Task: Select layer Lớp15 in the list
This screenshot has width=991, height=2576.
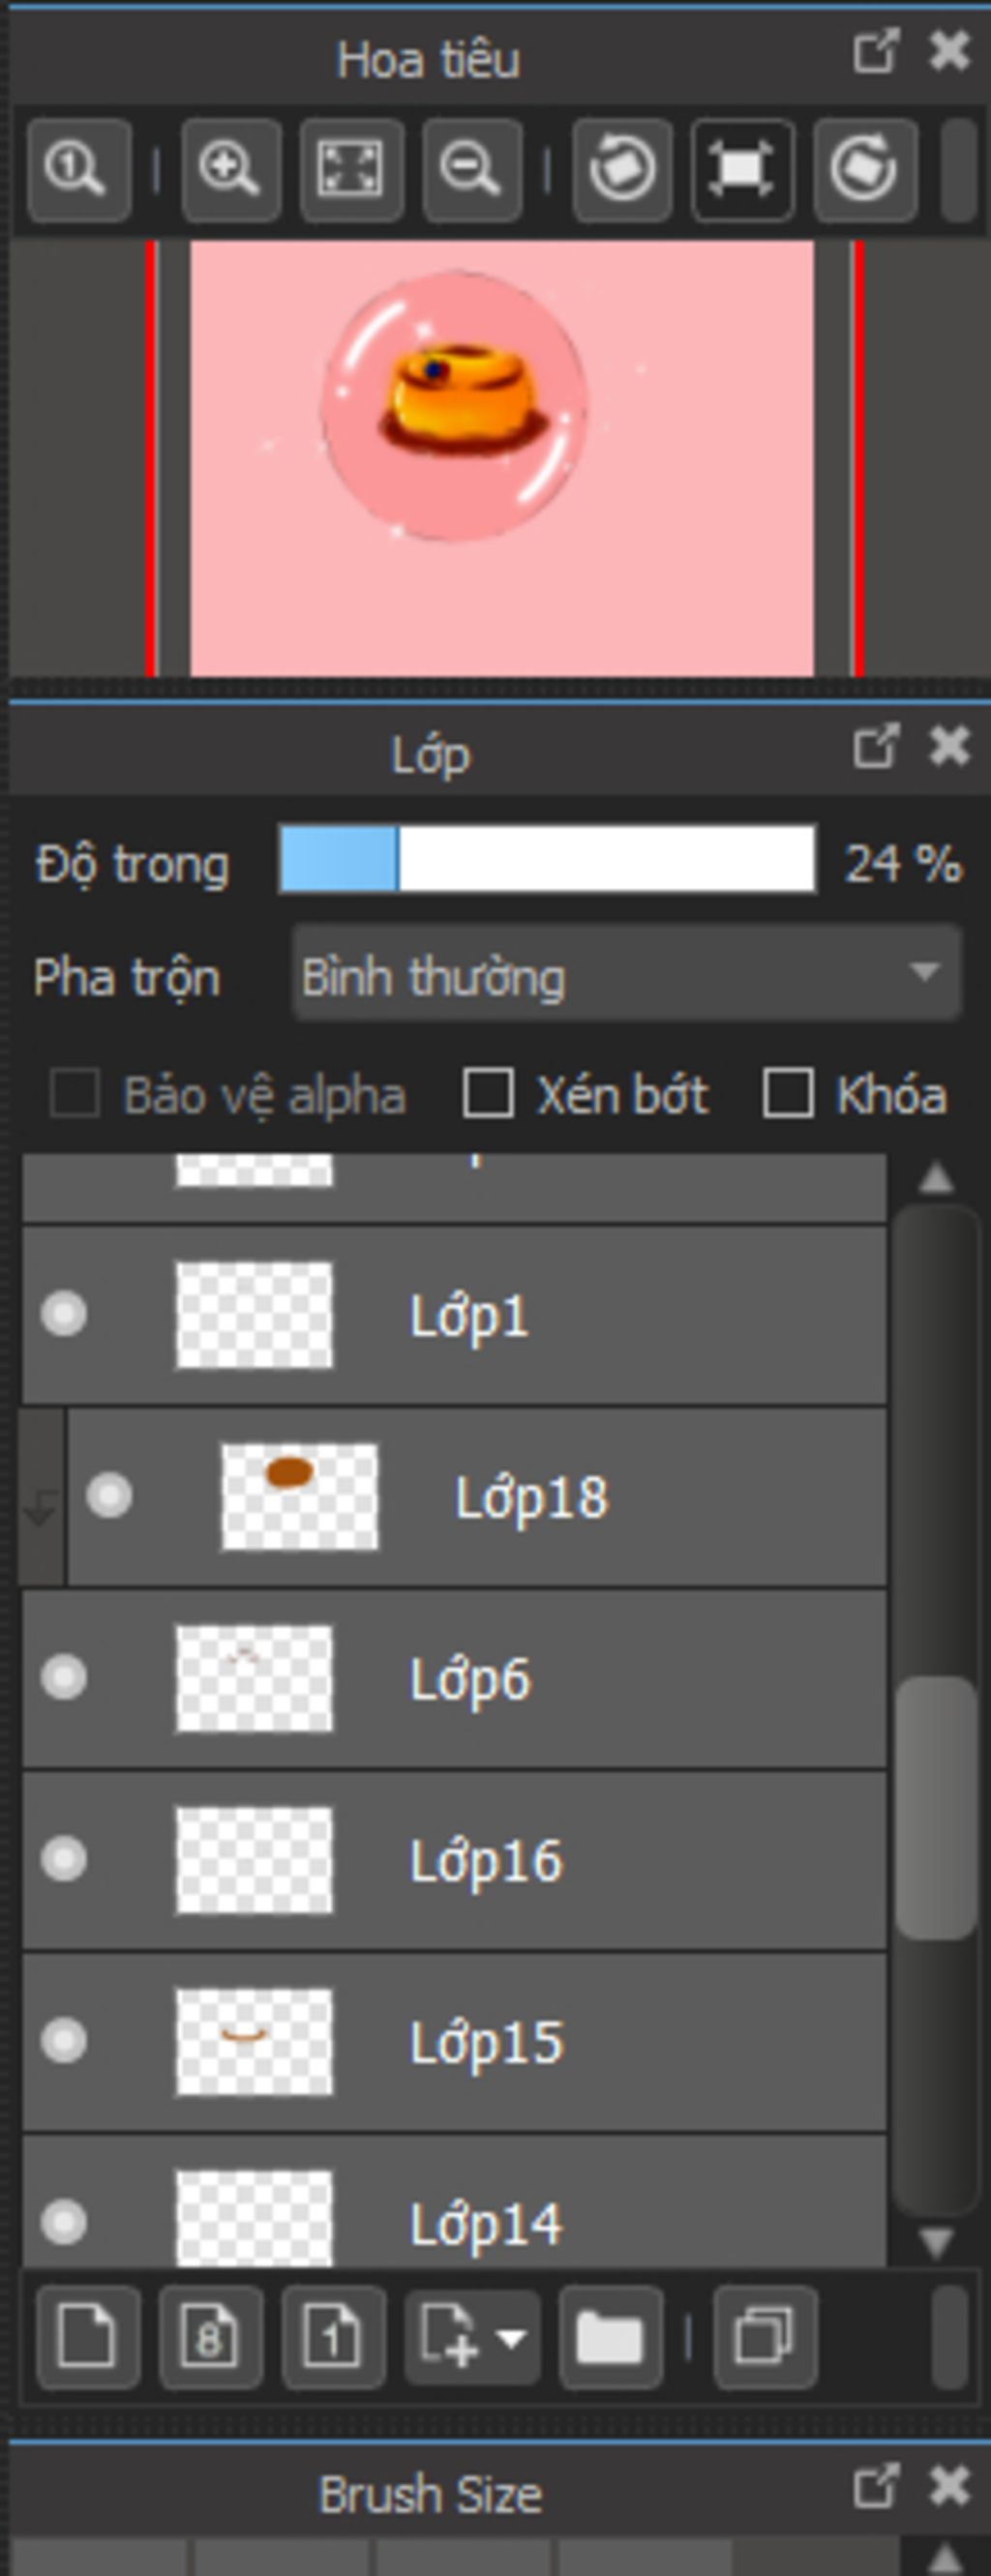Action: tap(454, 2040)
